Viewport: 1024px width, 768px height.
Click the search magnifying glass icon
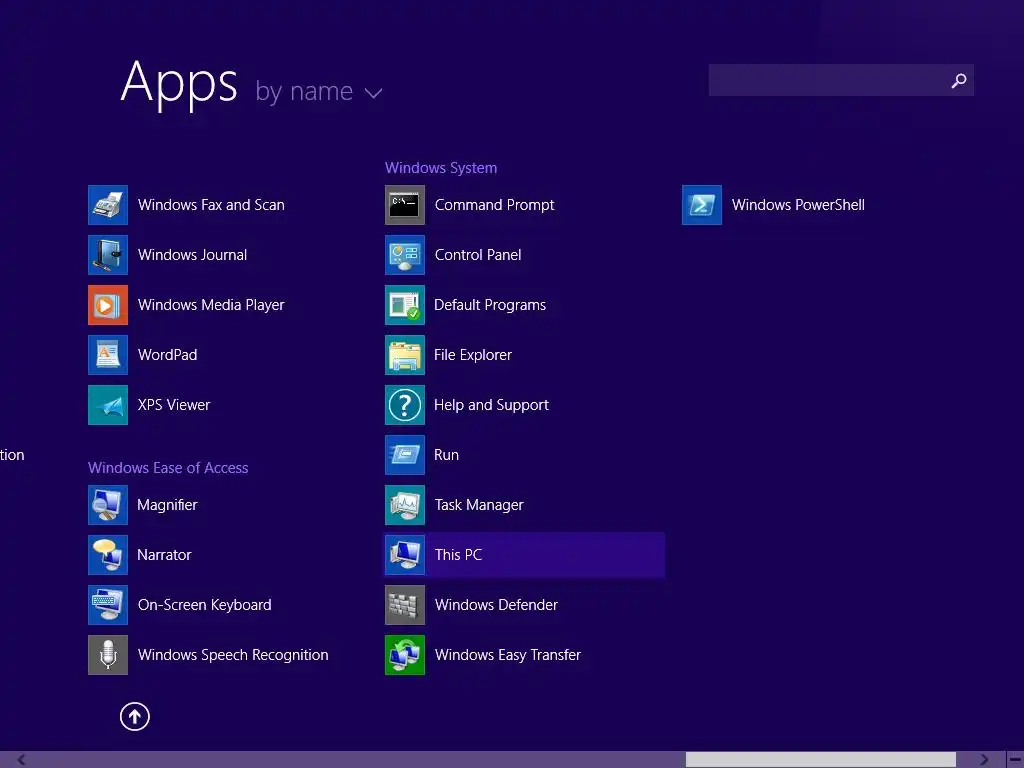point(959,80)
